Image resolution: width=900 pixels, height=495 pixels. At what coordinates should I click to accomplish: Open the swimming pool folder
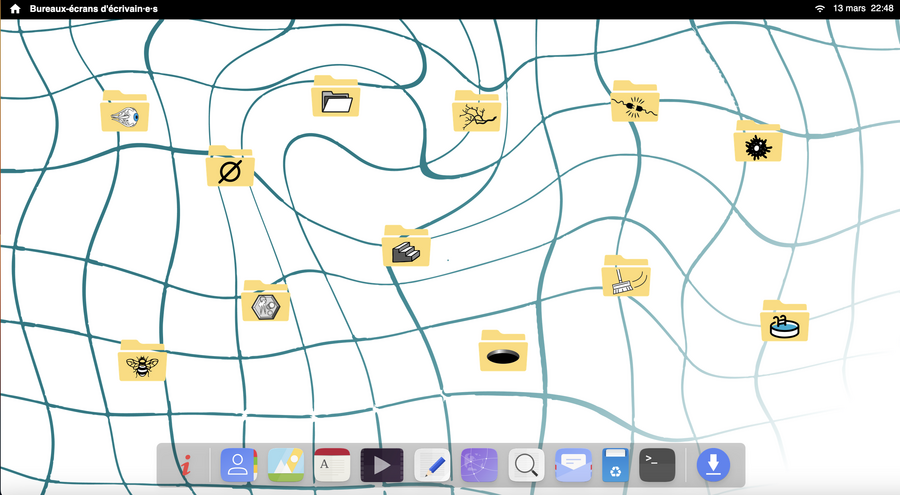pyautogui.click(x=784, y=322)
